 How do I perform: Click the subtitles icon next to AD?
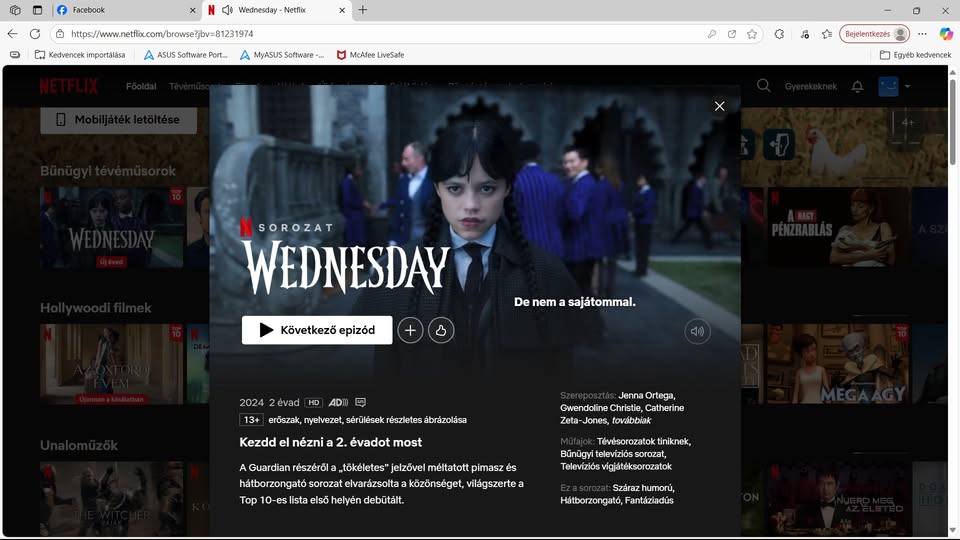[x=361, y=402]
